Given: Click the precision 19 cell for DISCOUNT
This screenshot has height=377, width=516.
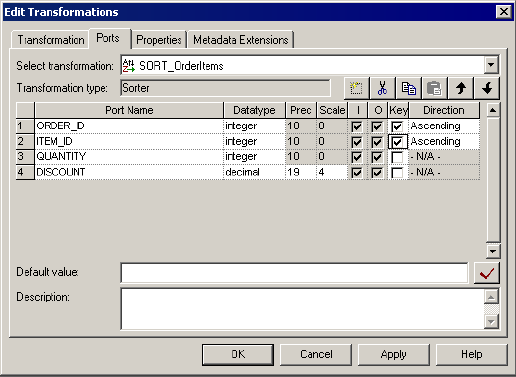Looking at the screenshot, I should [301, 172].
